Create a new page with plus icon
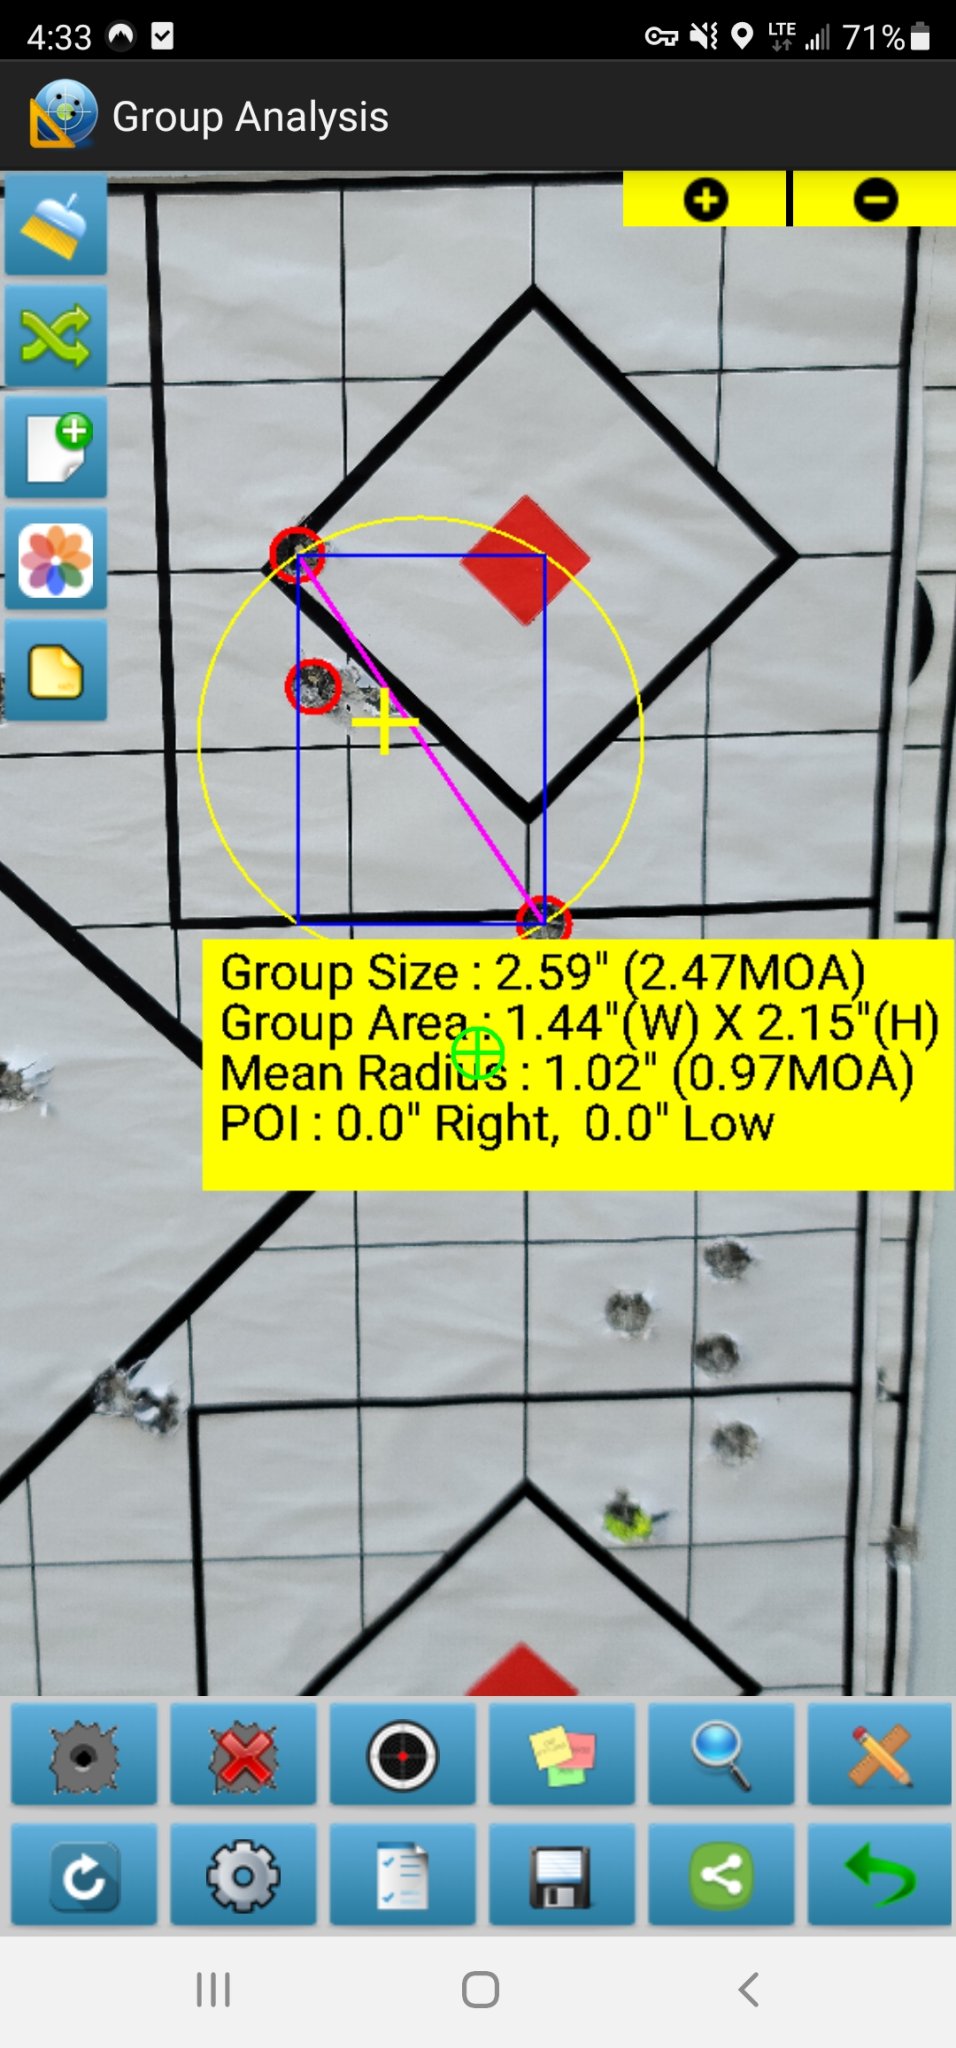 [56, 447]
